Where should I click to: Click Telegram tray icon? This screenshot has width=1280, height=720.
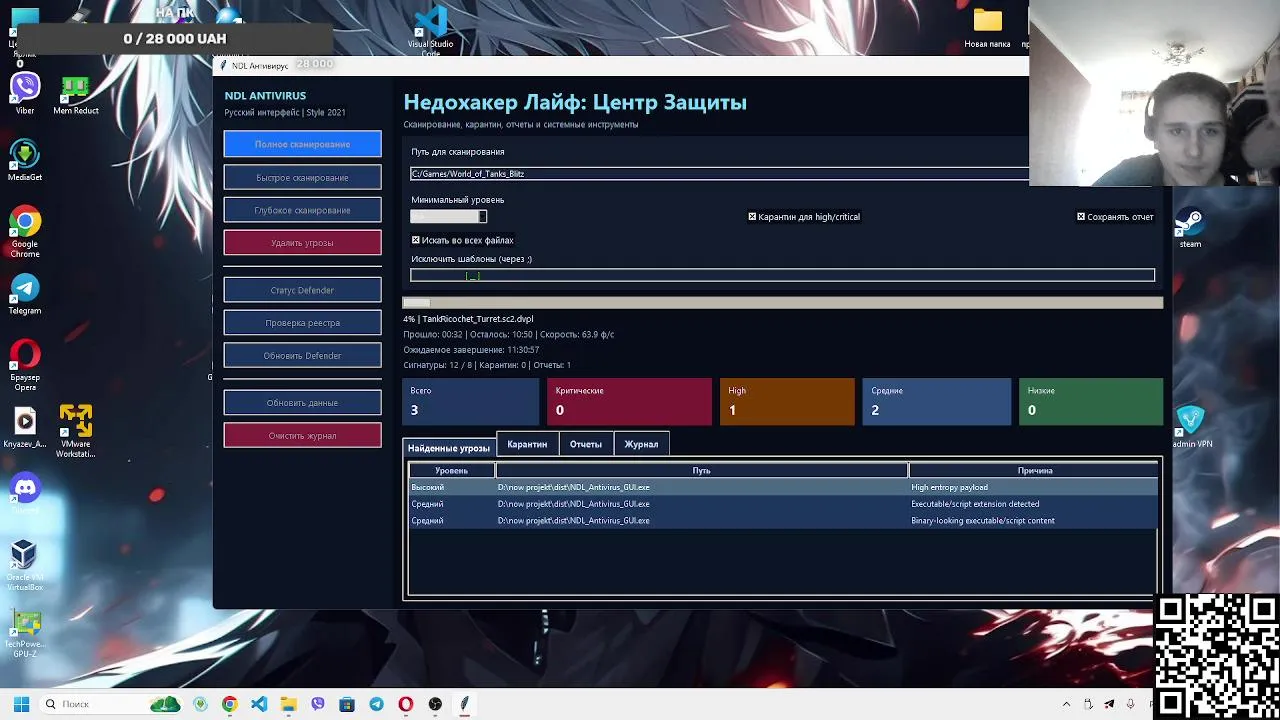pyautogui.click(x=1109, y=704)
